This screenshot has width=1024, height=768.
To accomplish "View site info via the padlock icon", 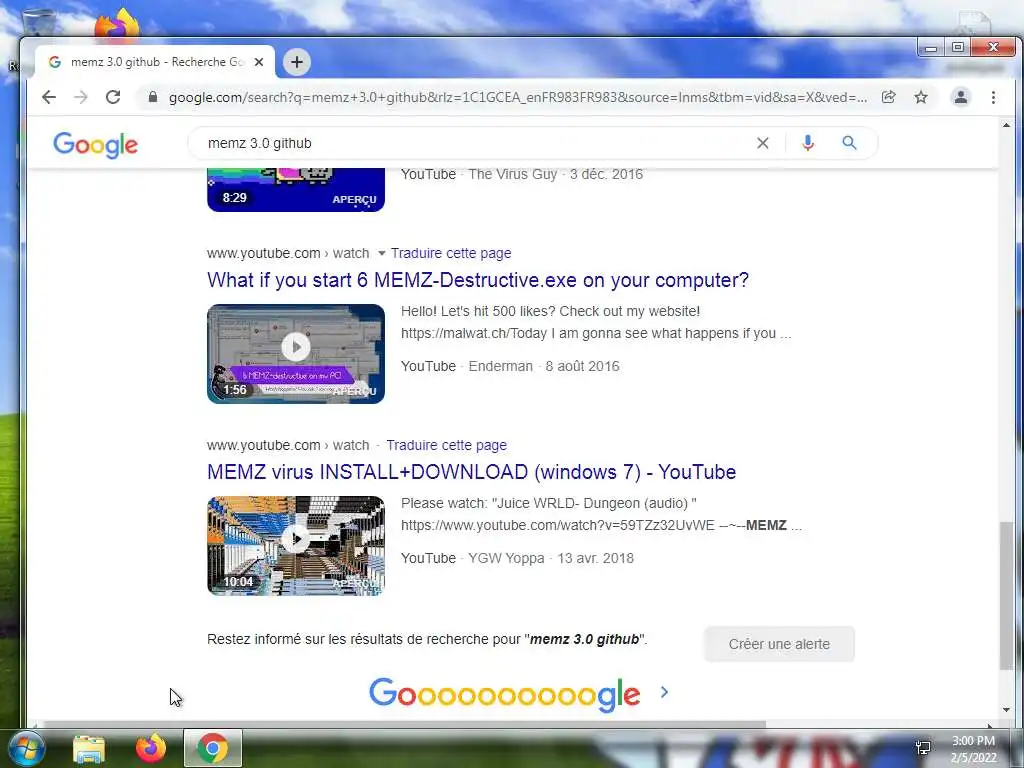I will tap(153, 97).
